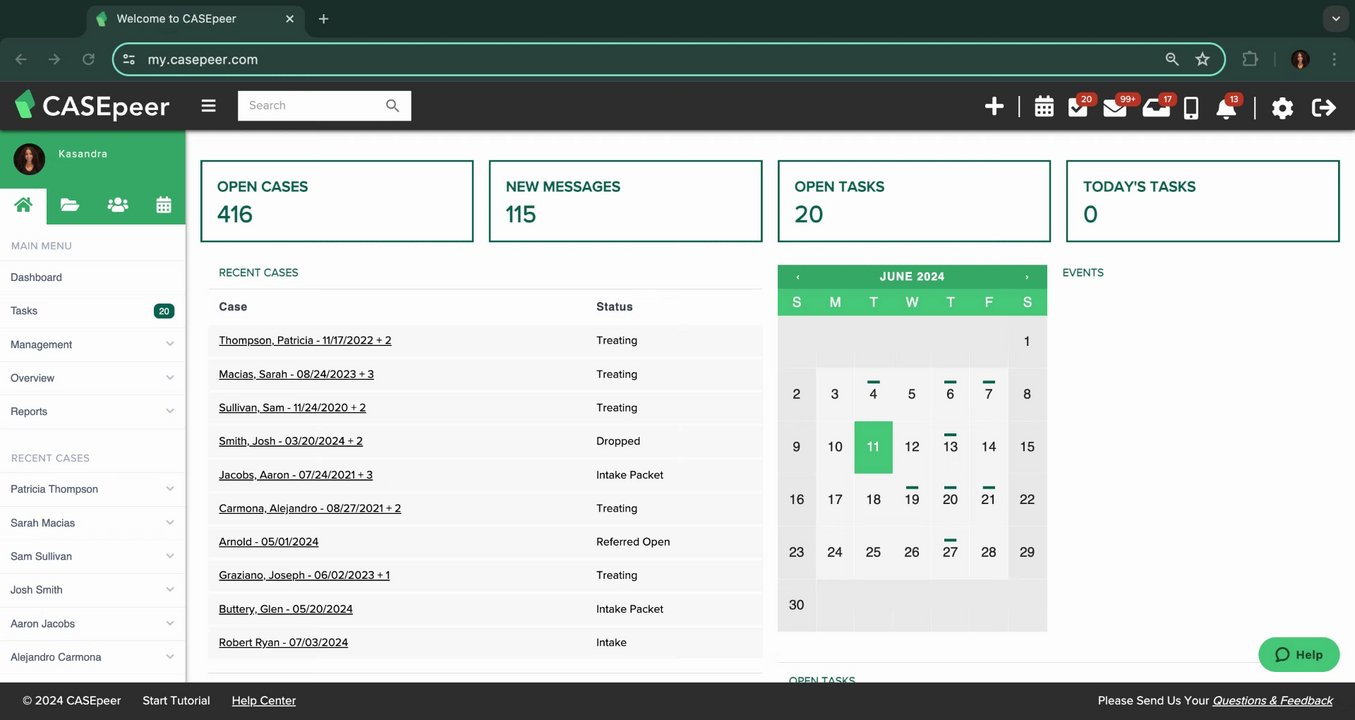
Task: Open the inbox tray icon with badge 17
Action: [1157, 106]
